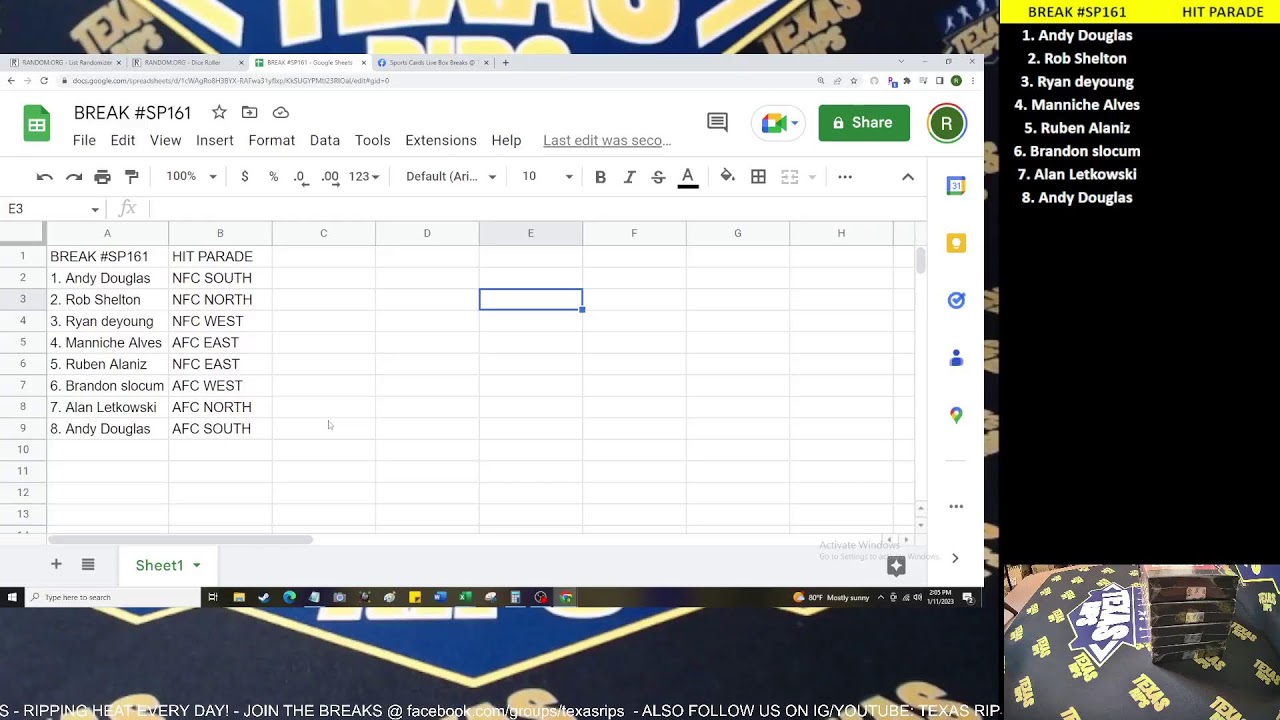
Task: Increase decimal places
Action: click(330, 177)
